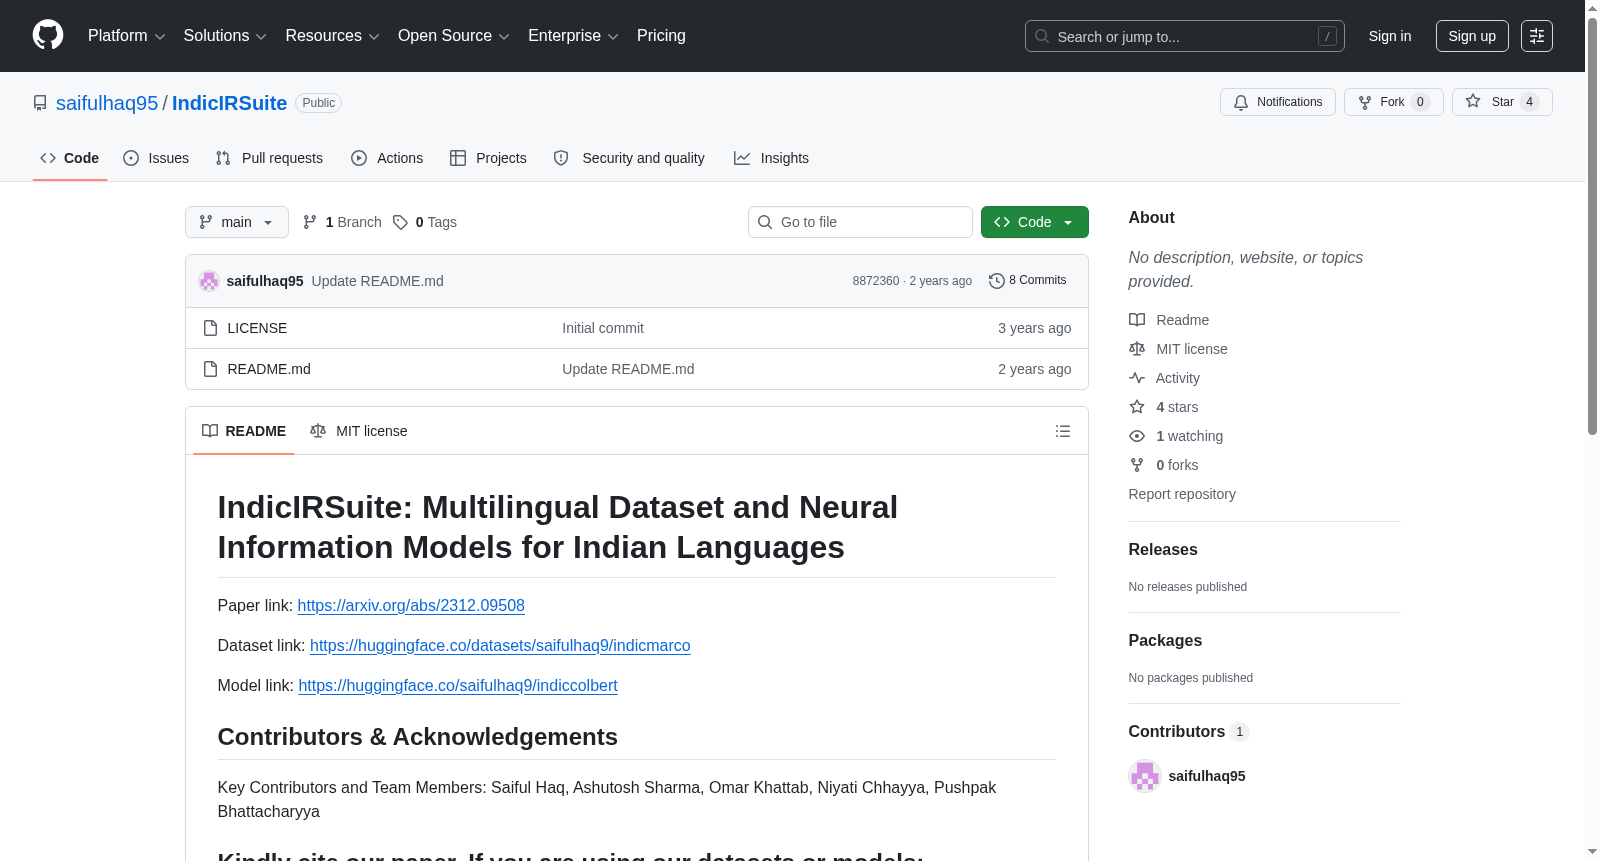Click the Activity pulse icon in About
The image size is (1600, 861).
[x=1137, y=378]
